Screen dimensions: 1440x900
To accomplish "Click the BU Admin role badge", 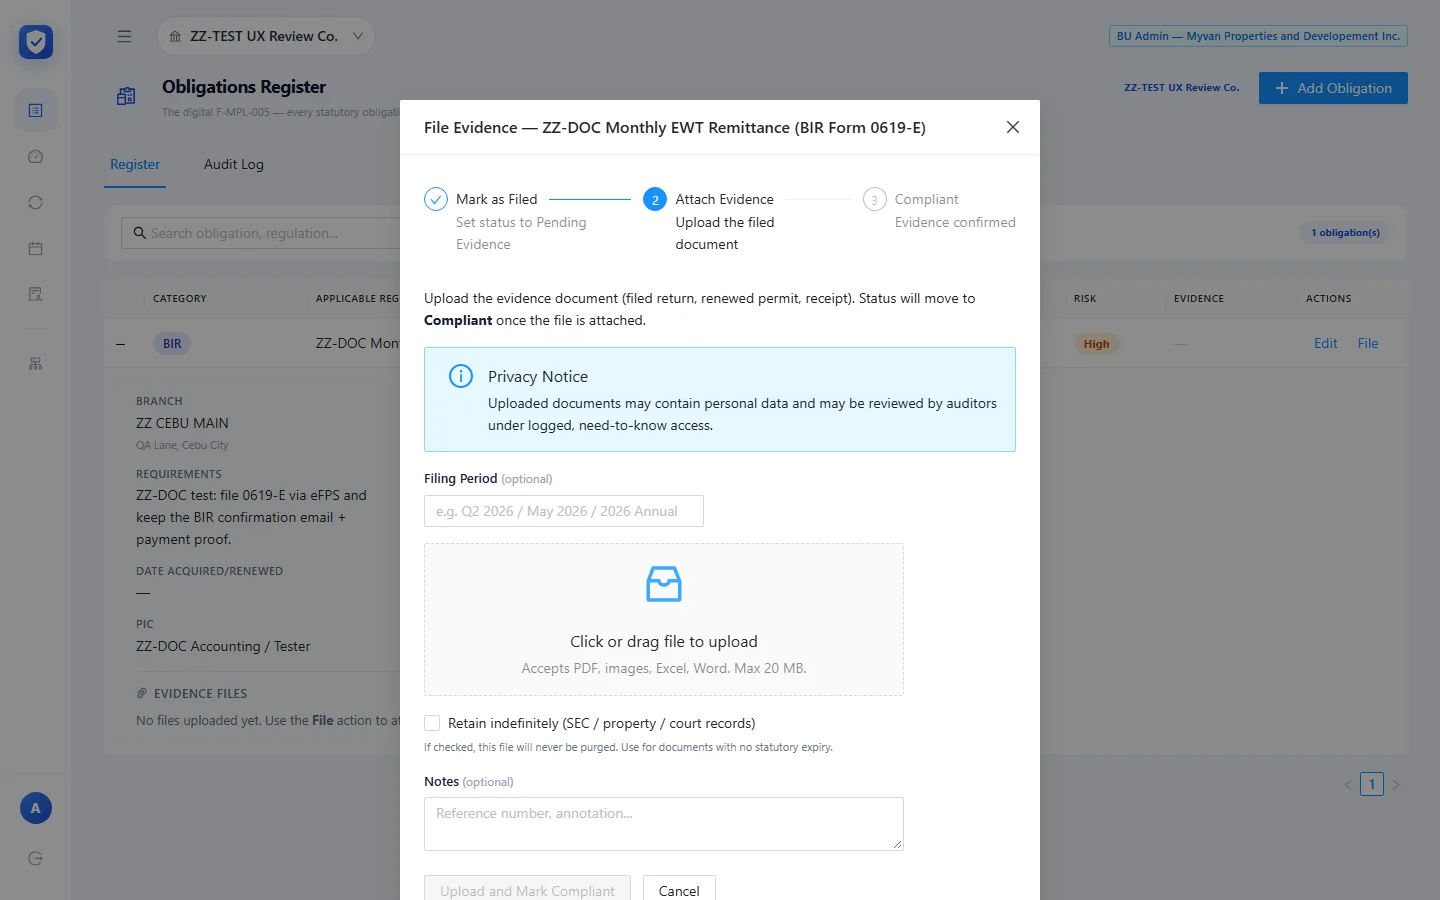I will (x=1258, y=36).
